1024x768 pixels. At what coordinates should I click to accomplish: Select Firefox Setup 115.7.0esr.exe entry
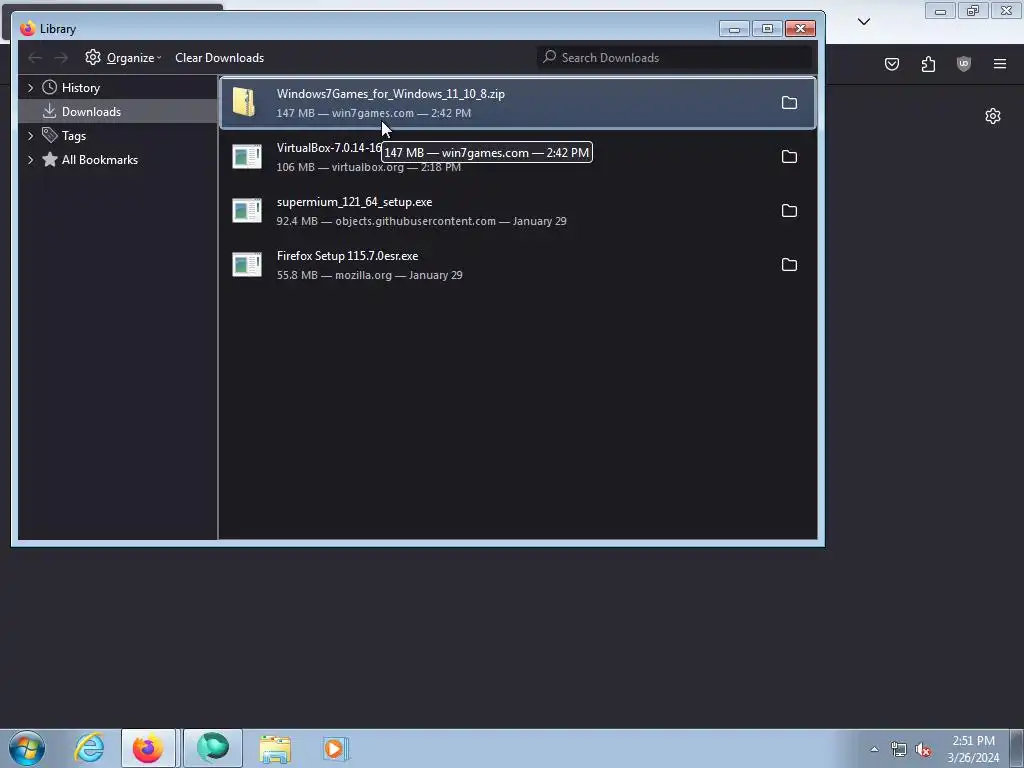[x=518, y=264]
